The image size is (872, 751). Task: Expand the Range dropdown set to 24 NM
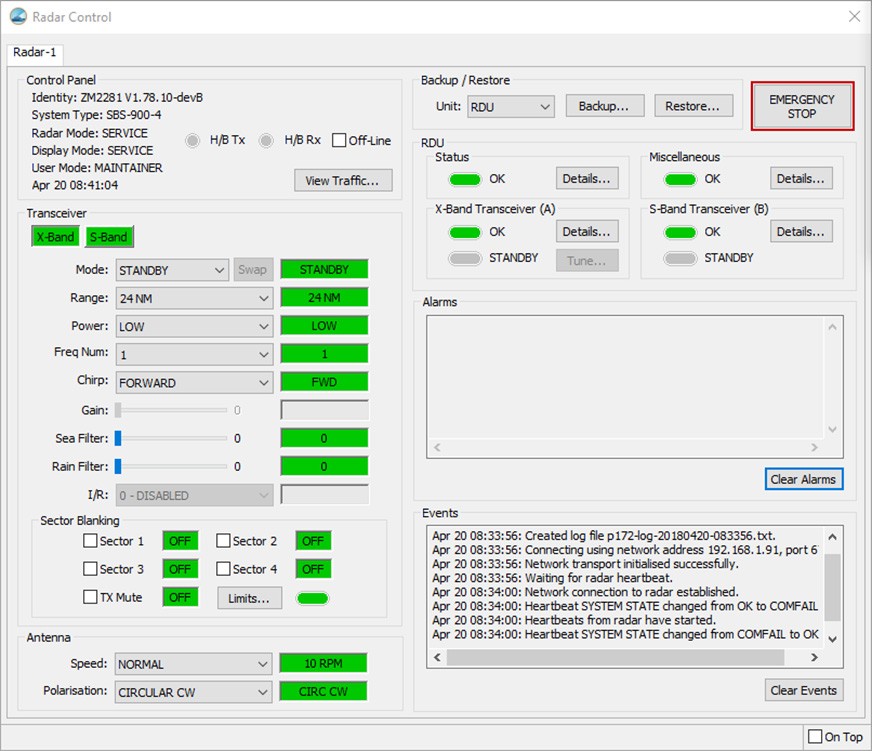point(194,298)
